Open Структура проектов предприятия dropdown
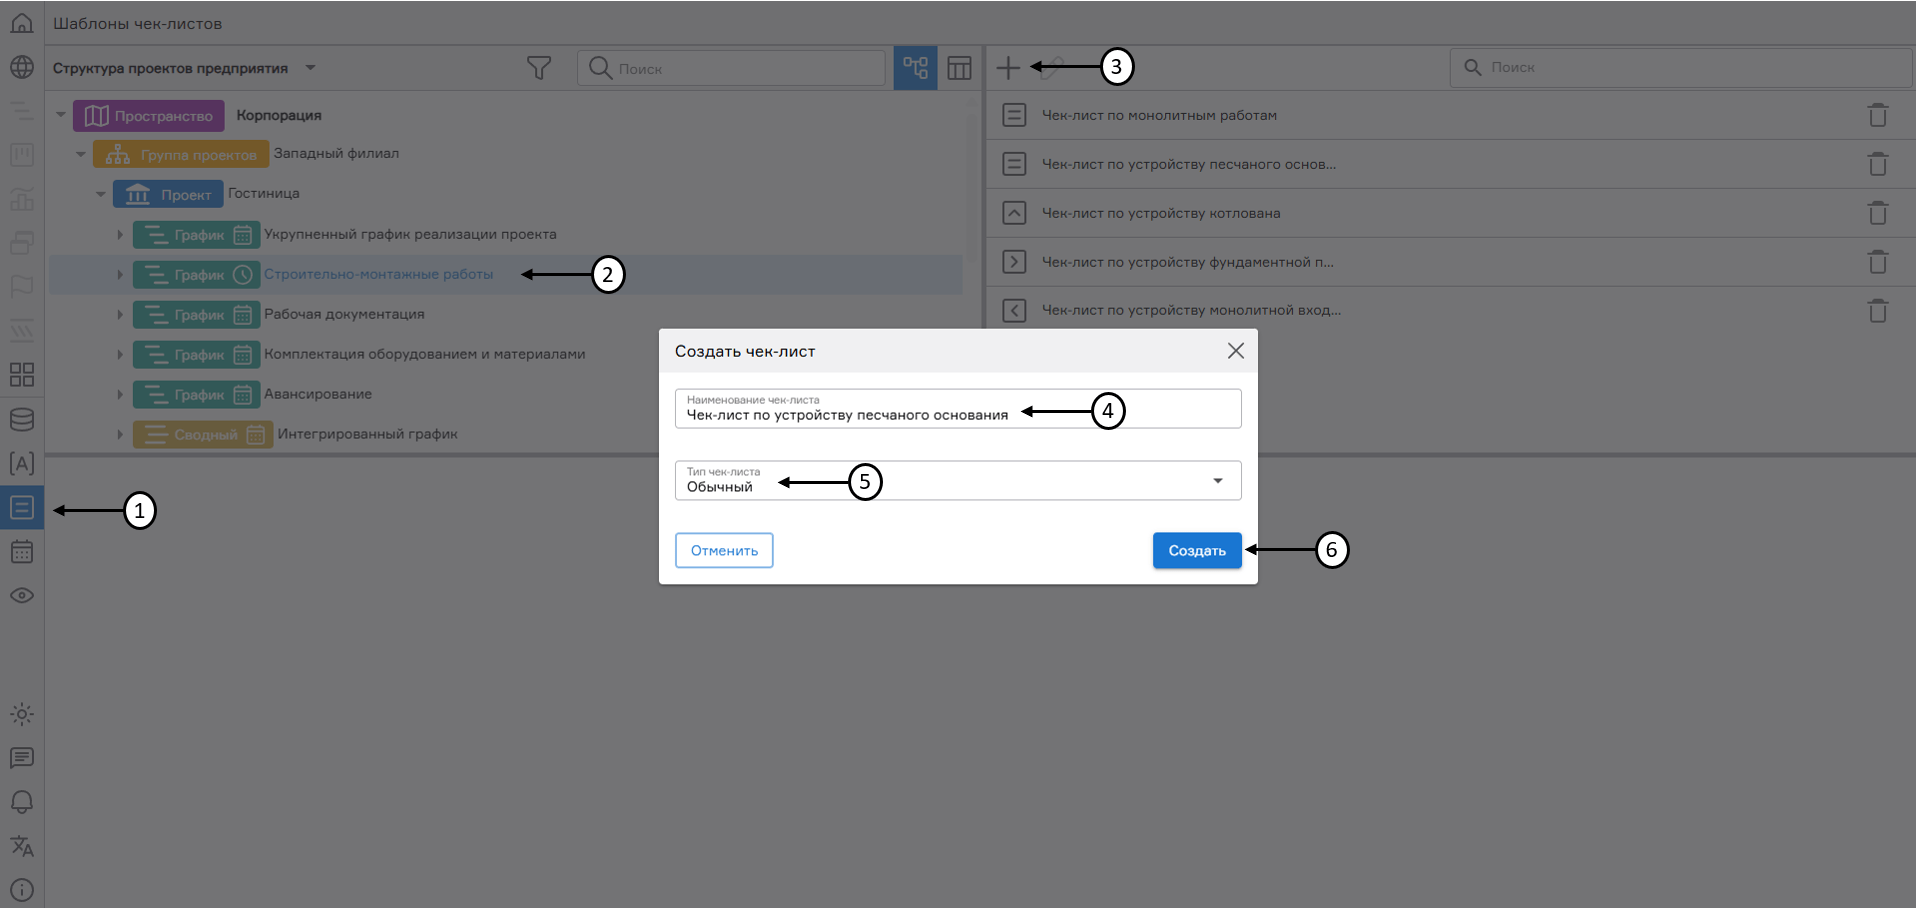1917x908 pixels. coord(310,68)
